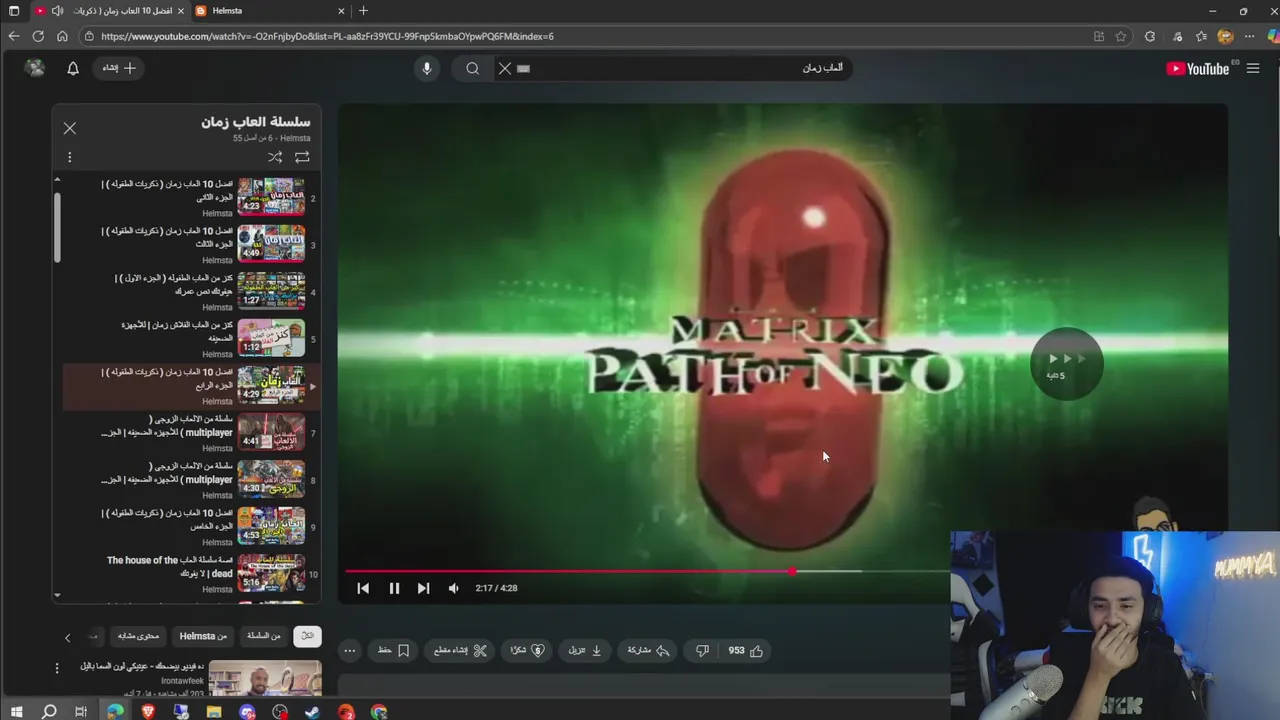Image resolution: width=1280 pixels, height=720 pixels.
Task: Toggle playlist shuffle
Action: [x=275, y=157]
